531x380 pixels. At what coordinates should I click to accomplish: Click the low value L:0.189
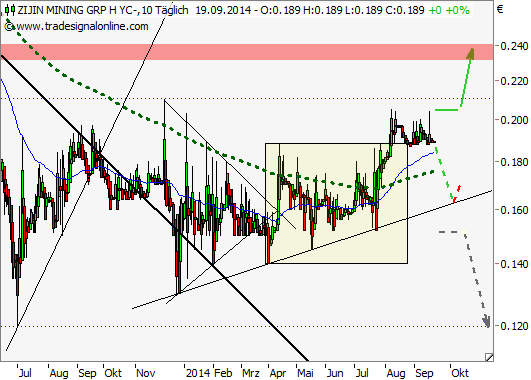click(x=363, y=10)
